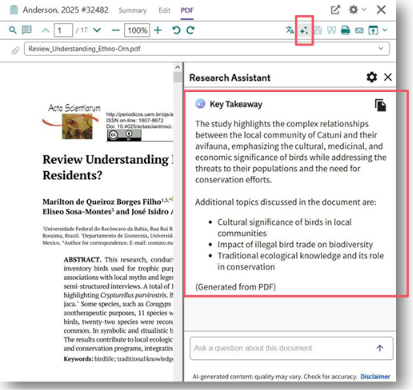Go to next page chevron
413x390 pixels.
point(97,30)
